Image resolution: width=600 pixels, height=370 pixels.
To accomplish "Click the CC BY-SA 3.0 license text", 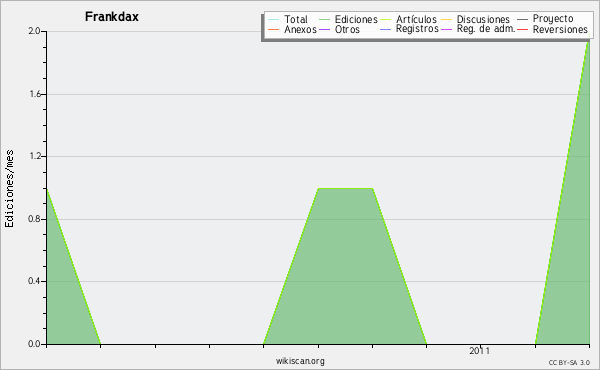I will (569, 362).
